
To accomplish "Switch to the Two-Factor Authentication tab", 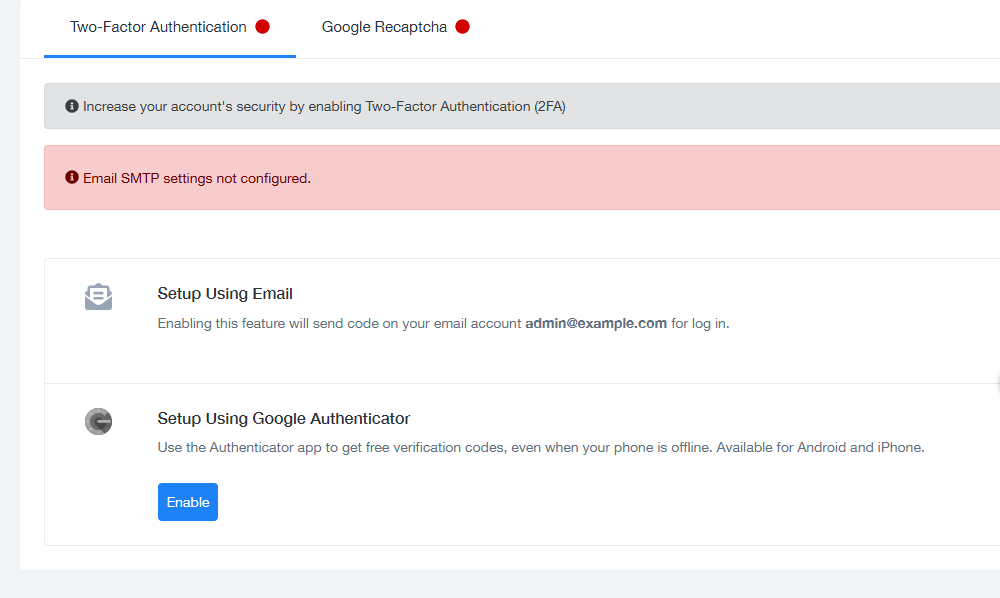I will (158, 27).
